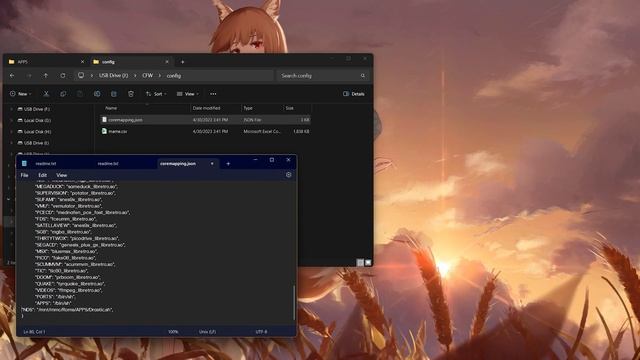Close the coremapping.json Notepad tab
Viewport: 640px width, 360px height.
[x=212, y=164]
